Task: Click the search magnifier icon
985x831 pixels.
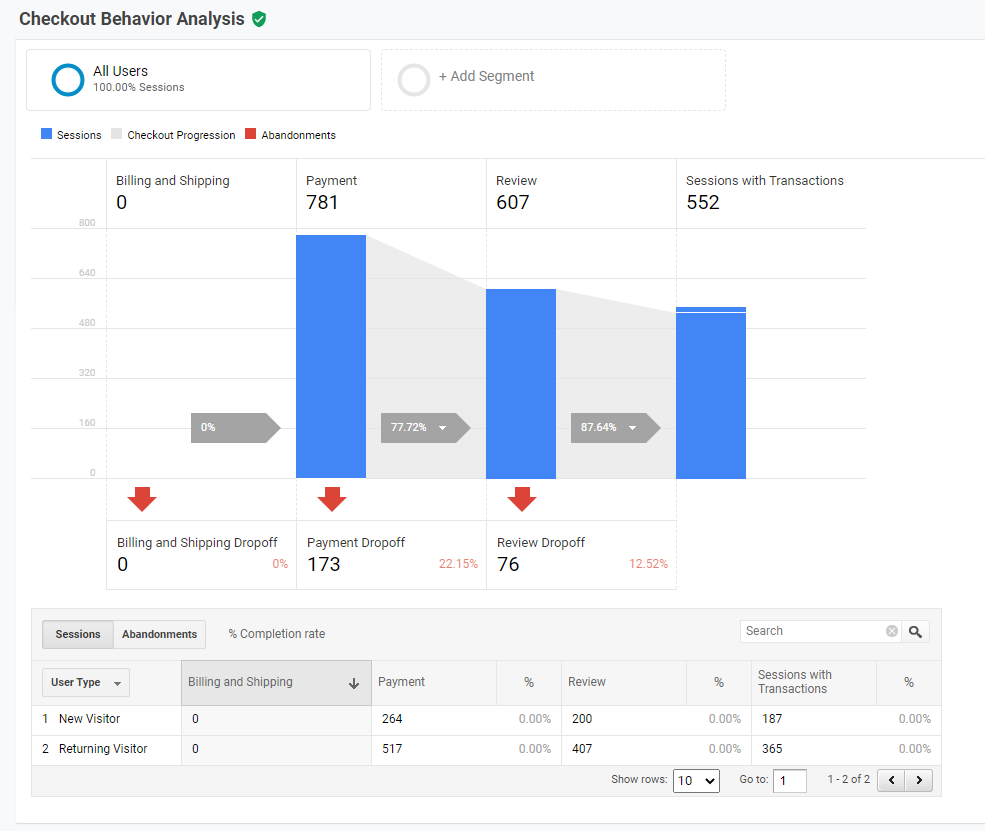Action: click(x=915, y=631)
